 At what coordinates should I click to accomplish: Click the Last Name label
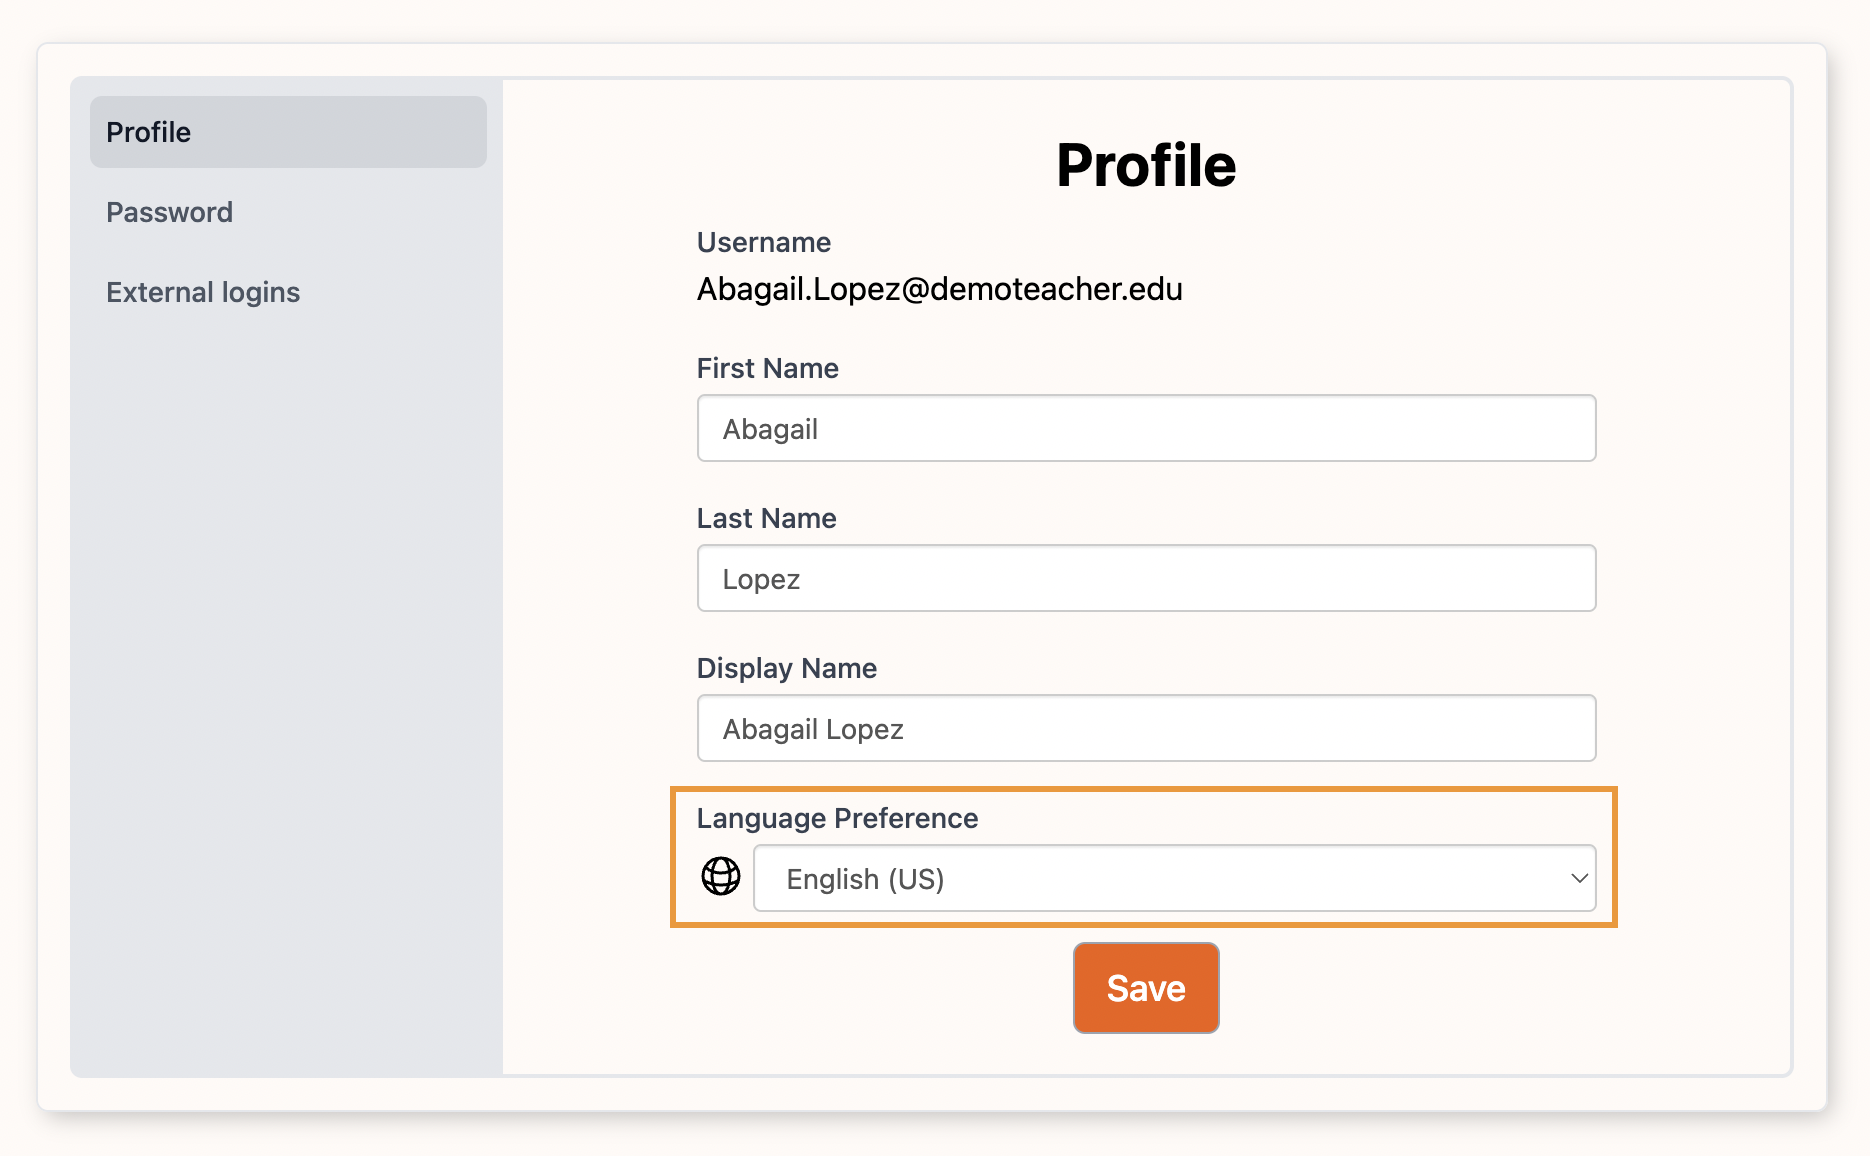pyautogui.click(x=766, y=518)
